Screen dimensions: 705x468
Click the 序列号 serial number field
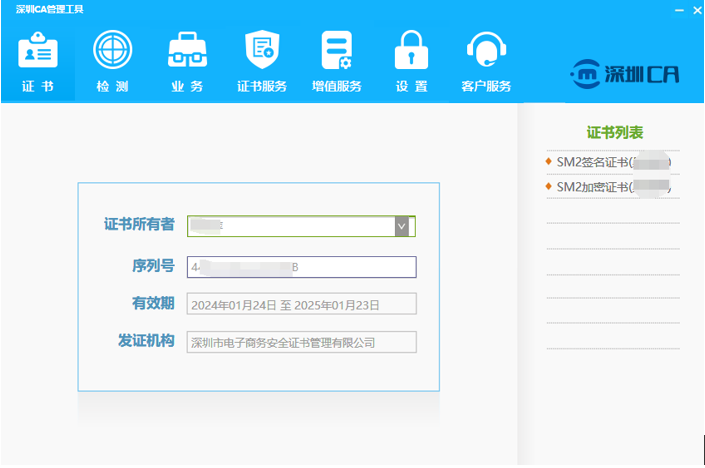click(301, 267)
